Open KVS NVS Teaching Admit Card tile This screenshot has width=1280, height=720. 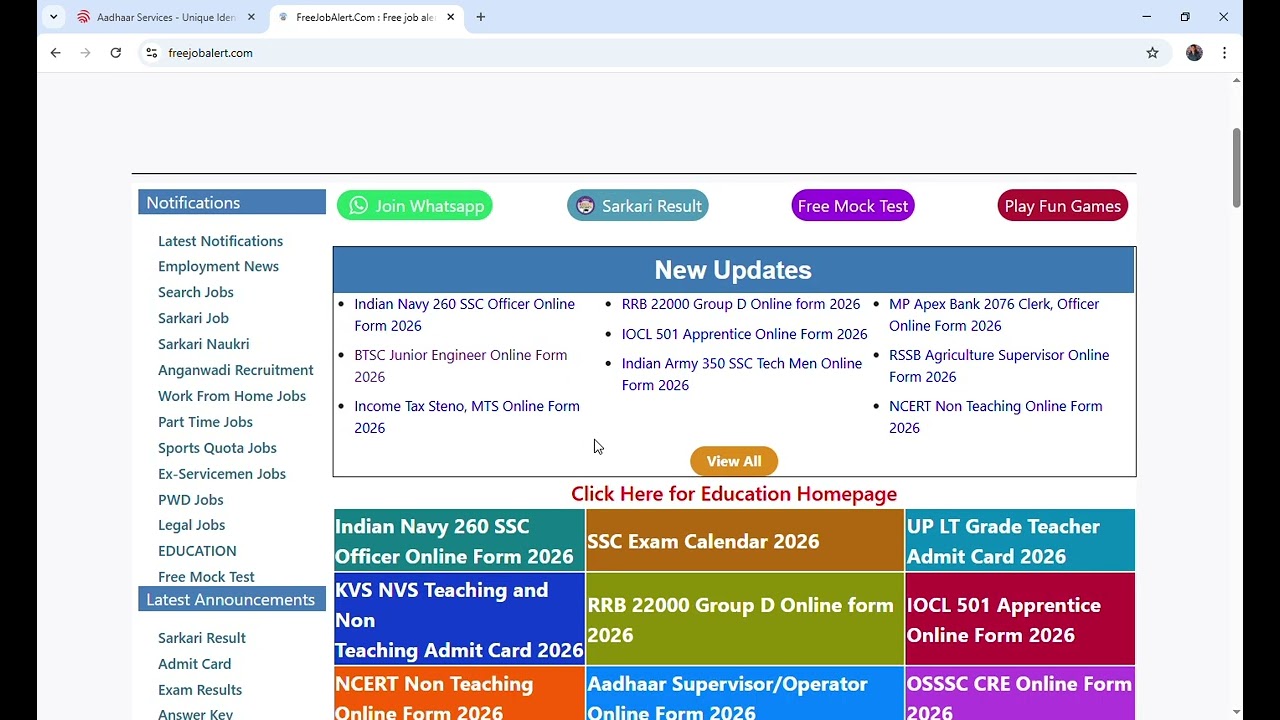pos(459,620)
